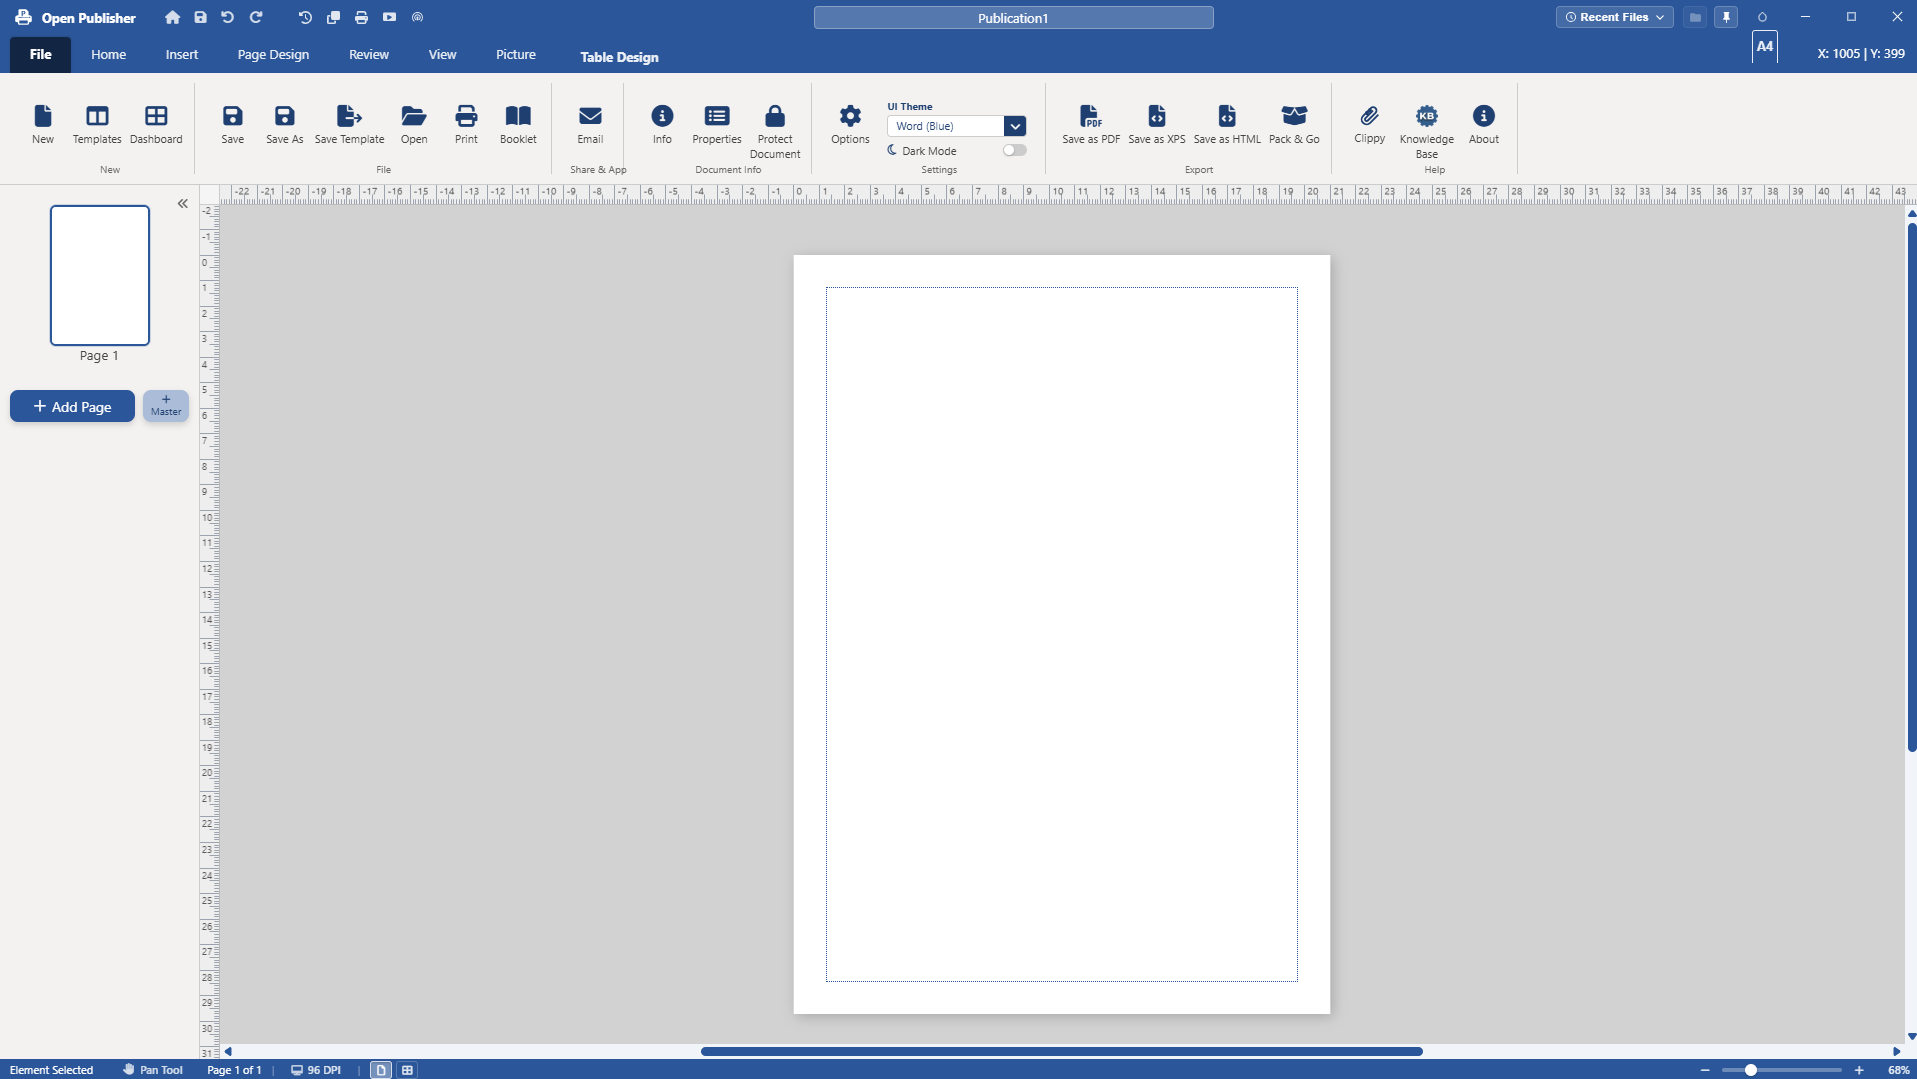This screenshot has height=1079, width=1917.
Task: Switch to grid view in status bar
Action: 408,1070
